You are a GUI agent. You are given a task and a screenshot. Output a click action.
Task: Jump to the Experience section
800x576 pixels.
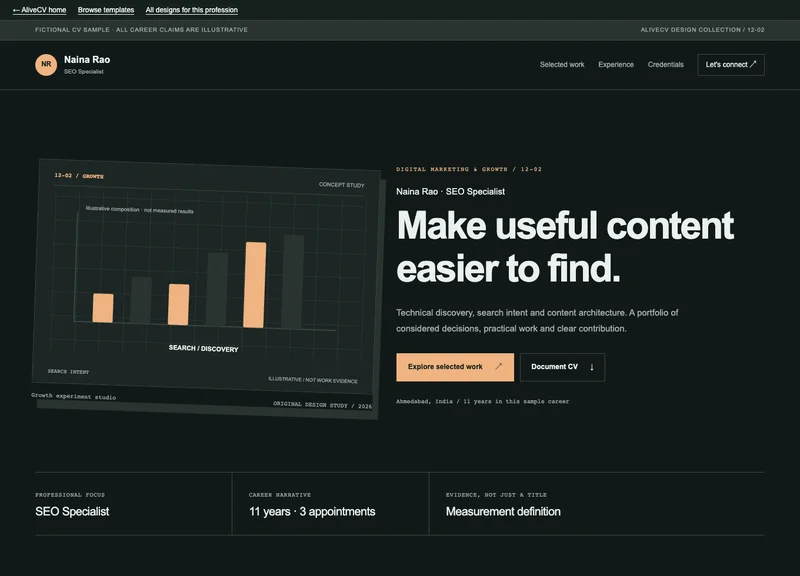(616, 64)
